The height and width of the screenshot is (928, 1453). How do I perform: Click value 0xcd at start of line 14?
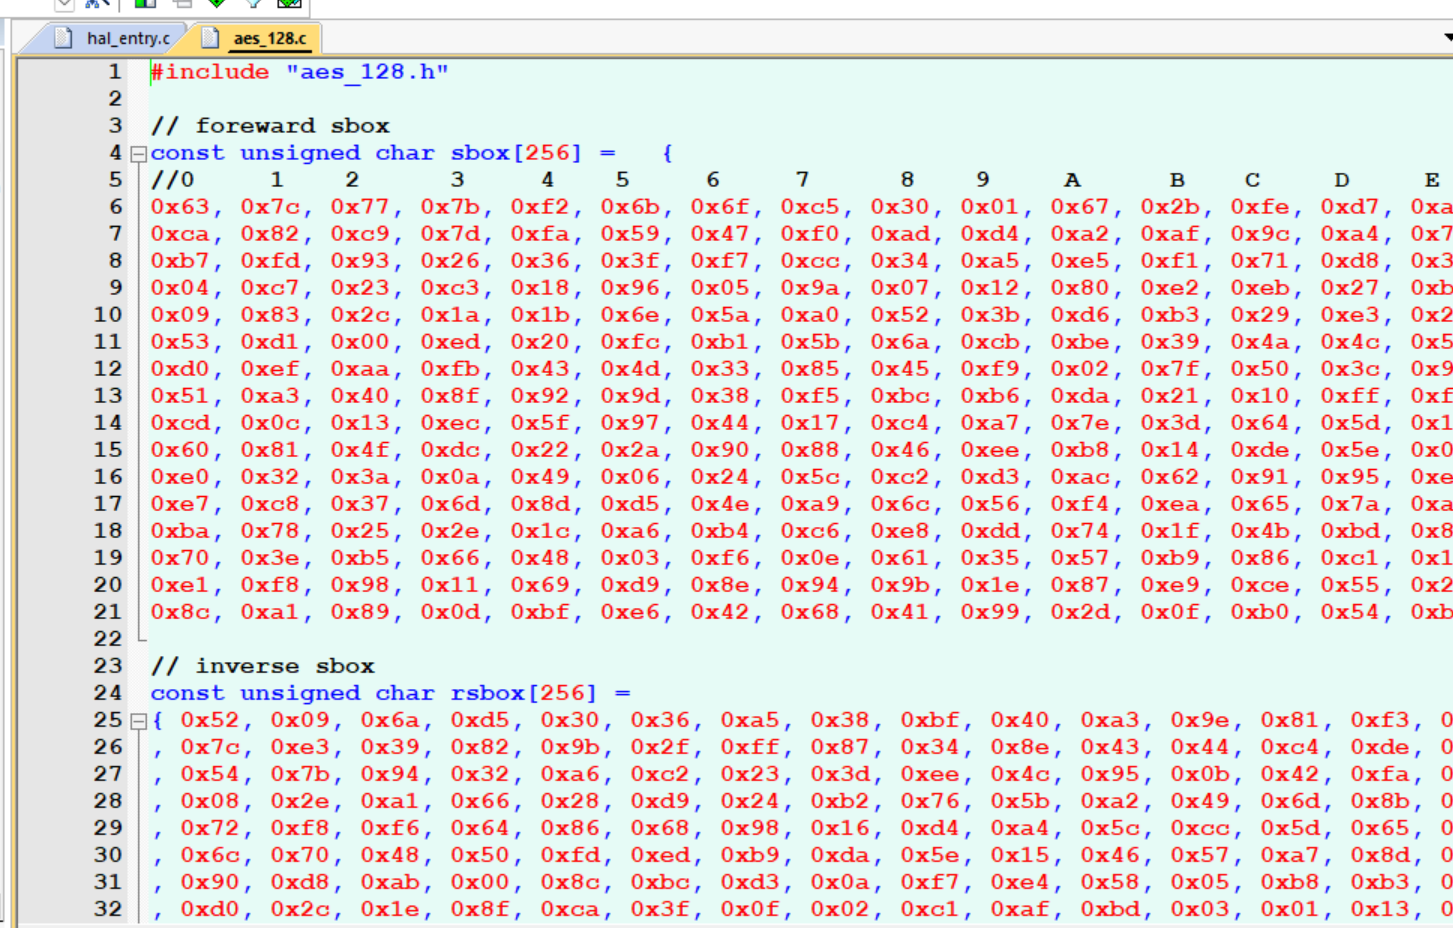point(180,423)
